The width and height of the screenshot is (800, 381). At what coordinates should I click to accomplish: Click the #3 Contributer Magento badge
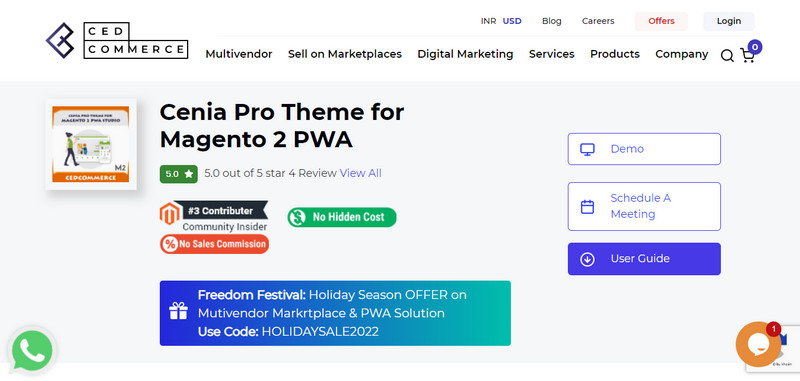[x=214, y=216]
